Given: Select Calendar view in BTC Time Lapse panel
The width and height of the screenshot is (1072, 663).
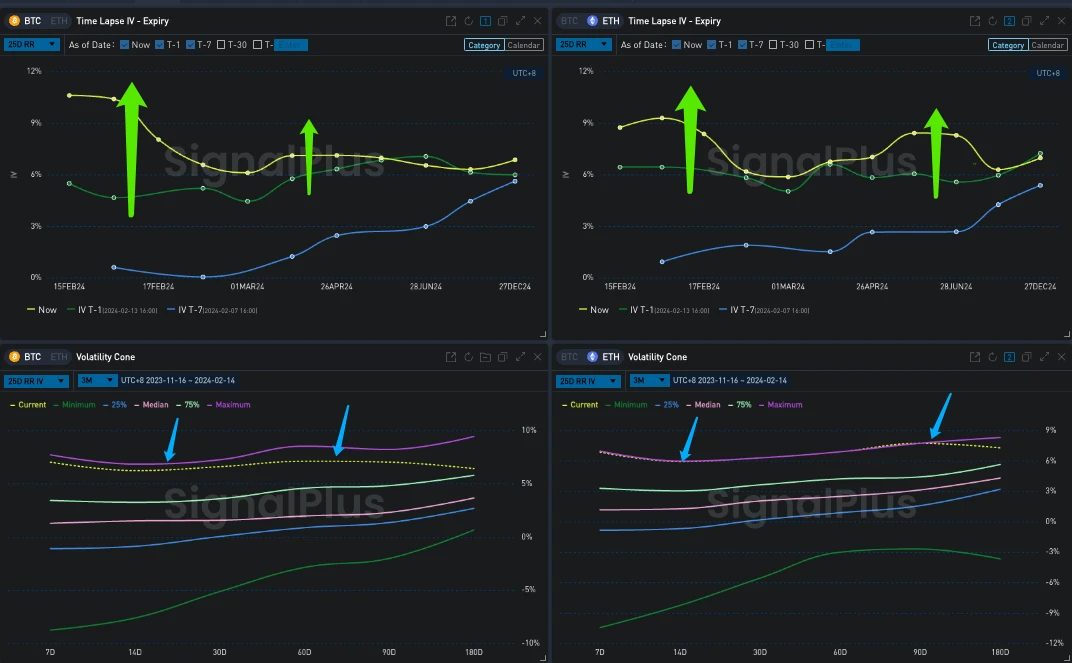Looking at the screenshot, I should point(524,45).
